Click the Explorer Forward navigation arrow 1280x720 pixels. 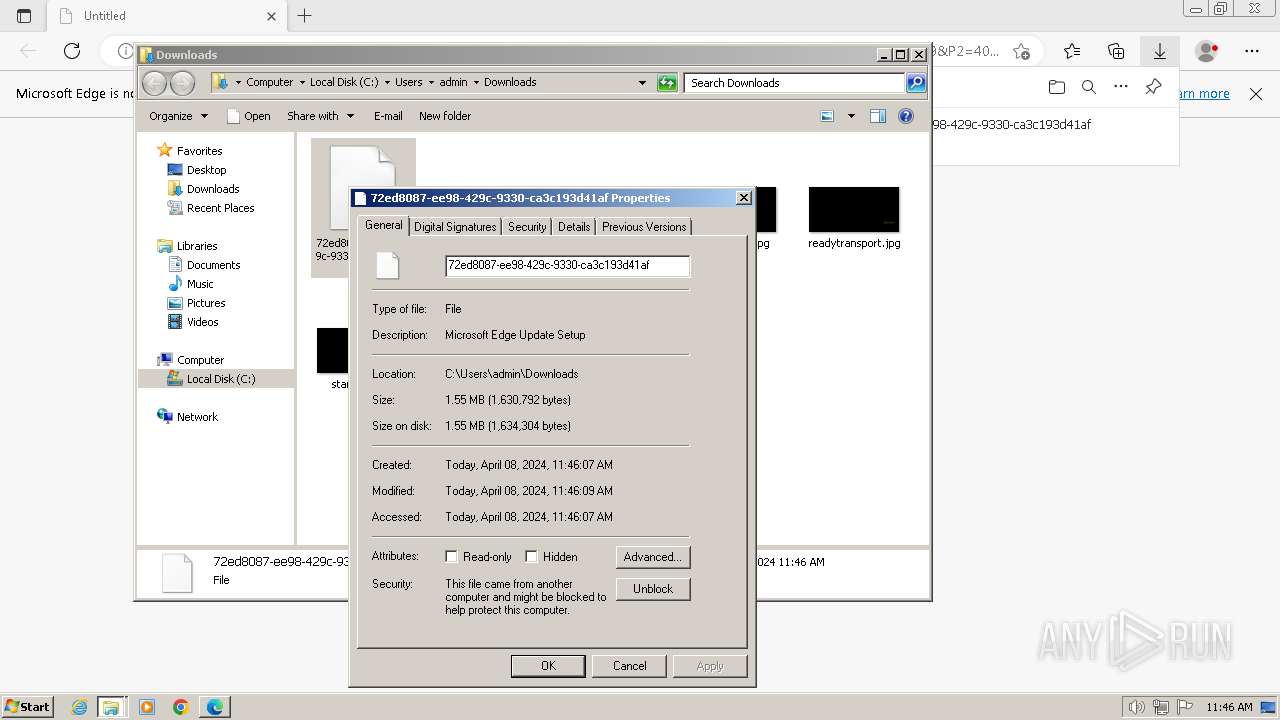click(182, 83)
